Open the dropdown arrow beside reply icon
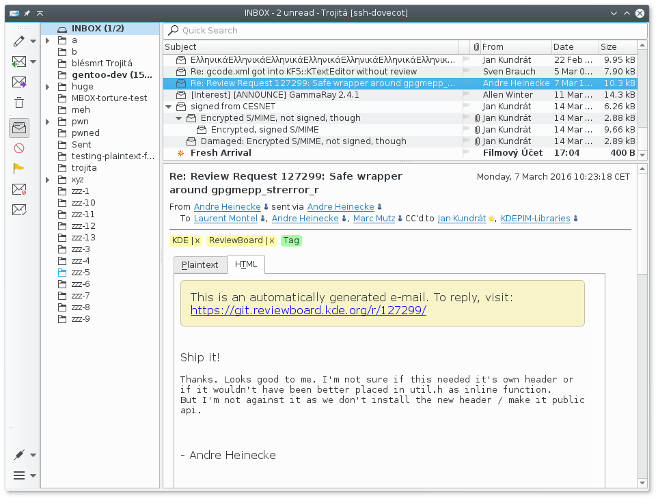This screenshot has height=500, width=658. tap(34, 62)
